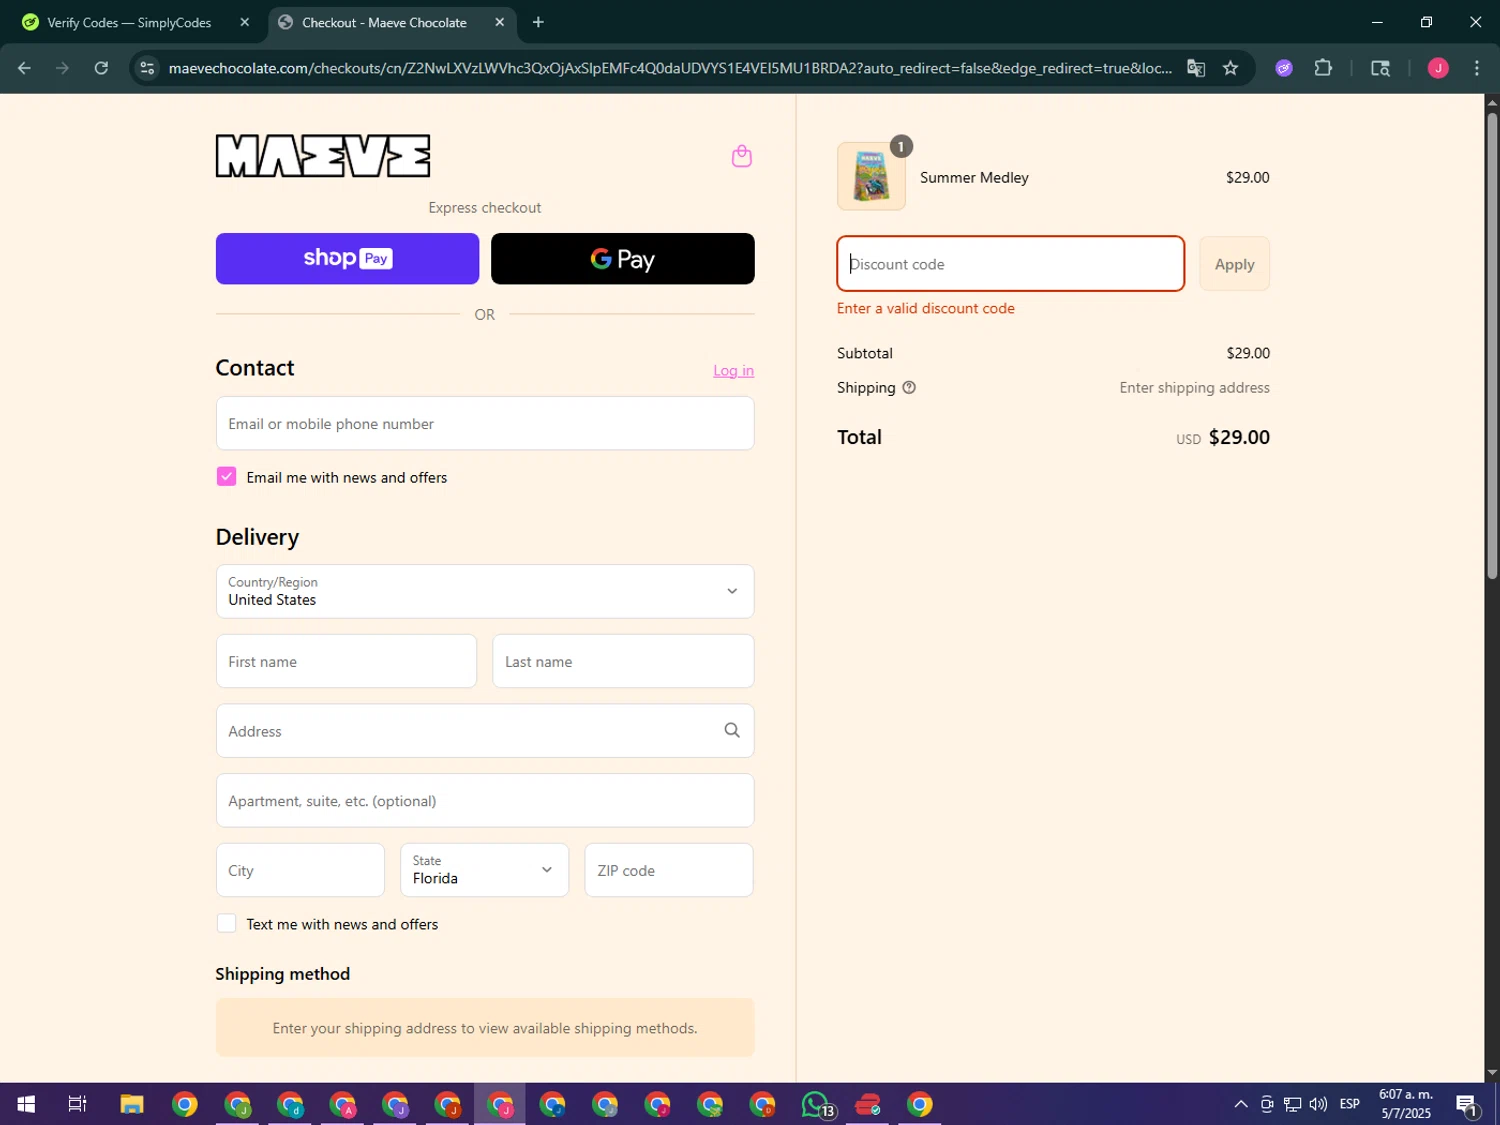Image resolution: width=1500 pixels, height=1125 pixels.
Task: Click the Shipping help question mark icon
Action: pyautogui.click(x=909, y=388)
